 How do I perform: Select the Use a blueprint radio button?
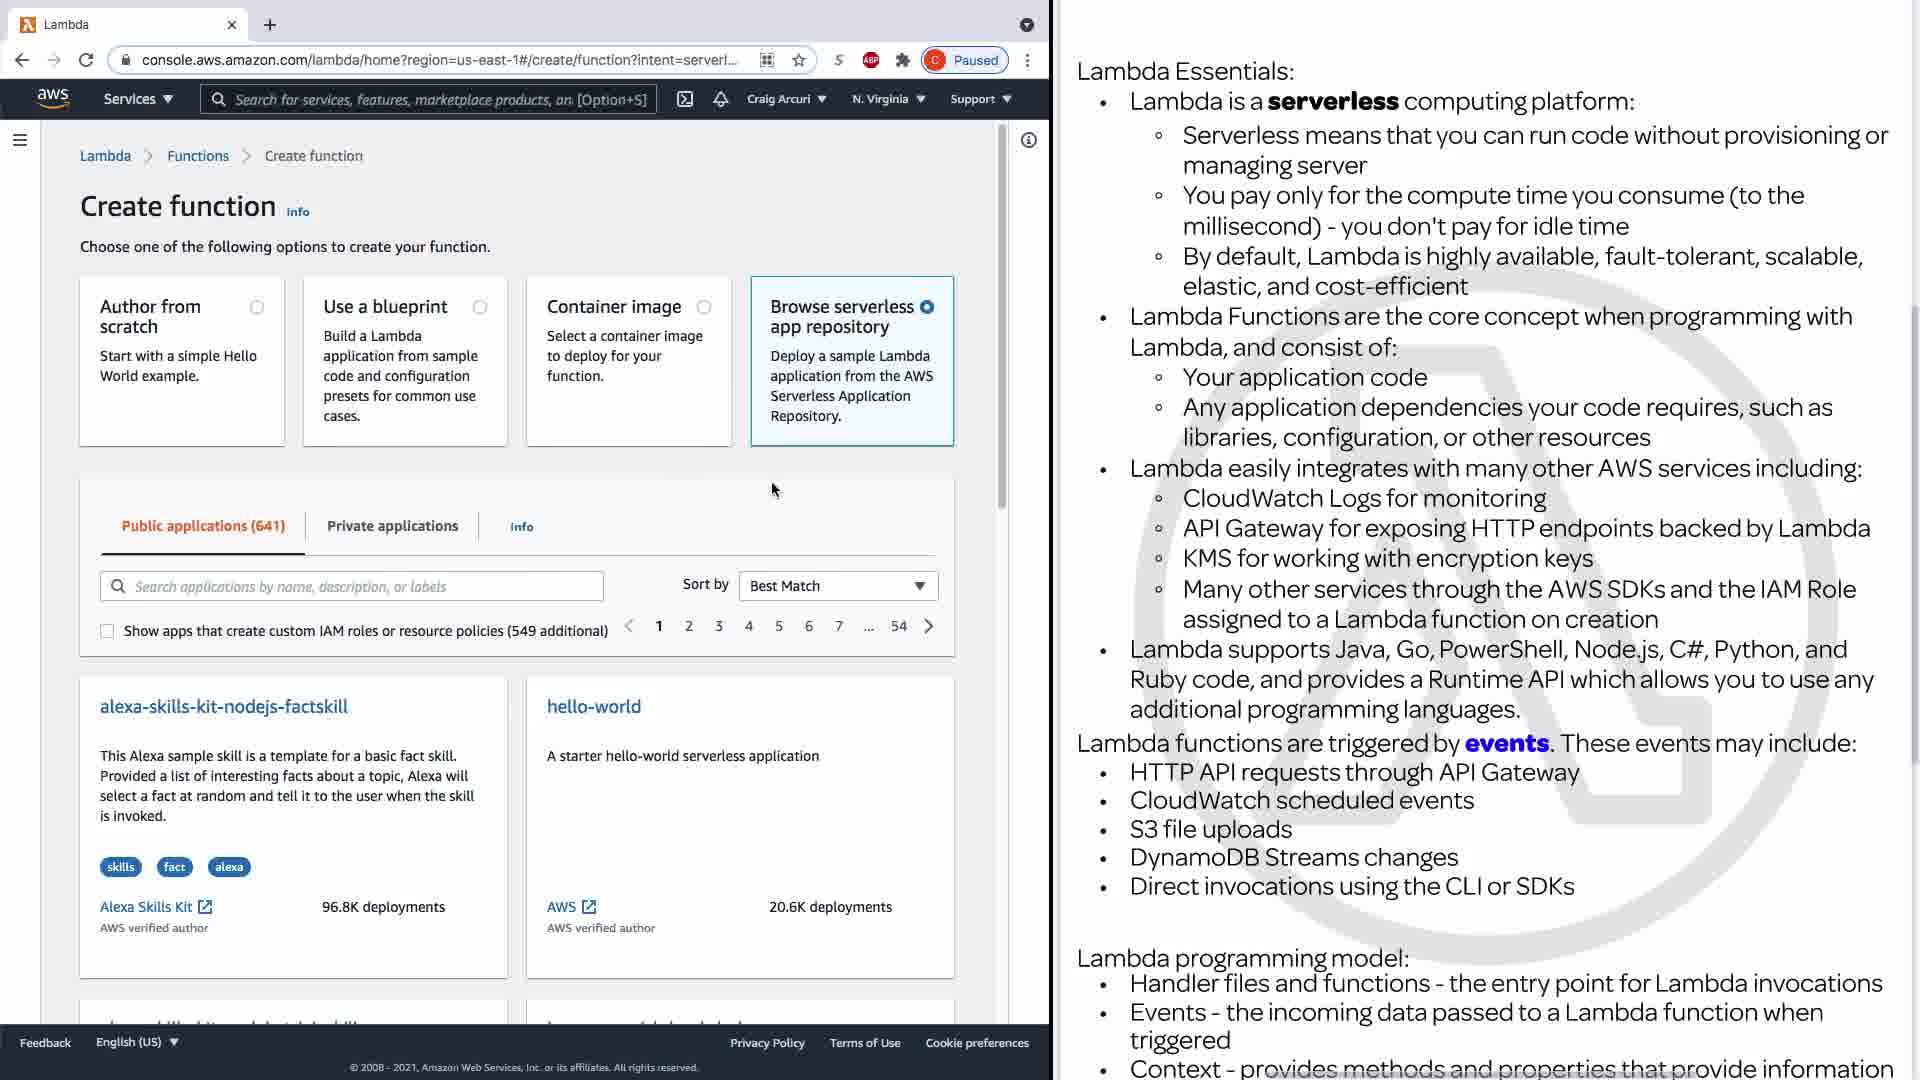click(480, 307)
